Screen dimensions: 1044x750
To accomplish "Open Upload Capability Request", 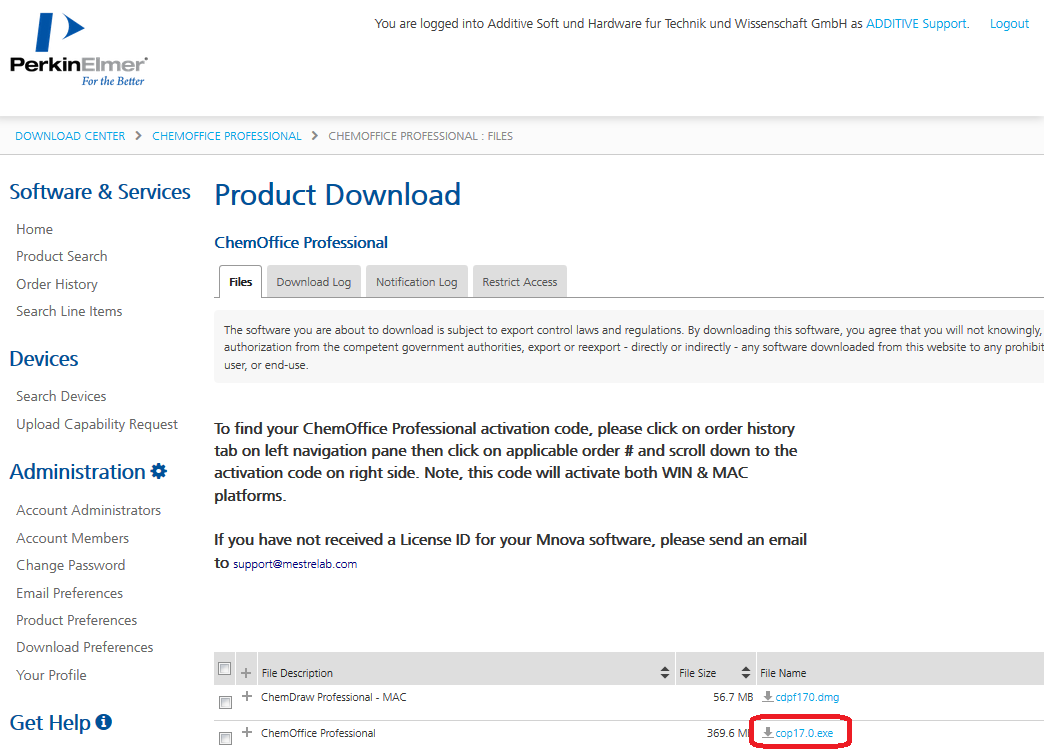I will pos(97,424).
